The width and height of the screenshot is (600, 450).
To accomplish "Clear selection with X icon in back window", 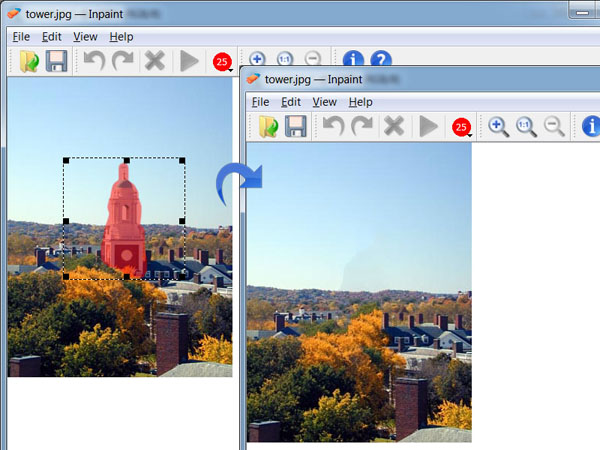I will coord(154,62).
